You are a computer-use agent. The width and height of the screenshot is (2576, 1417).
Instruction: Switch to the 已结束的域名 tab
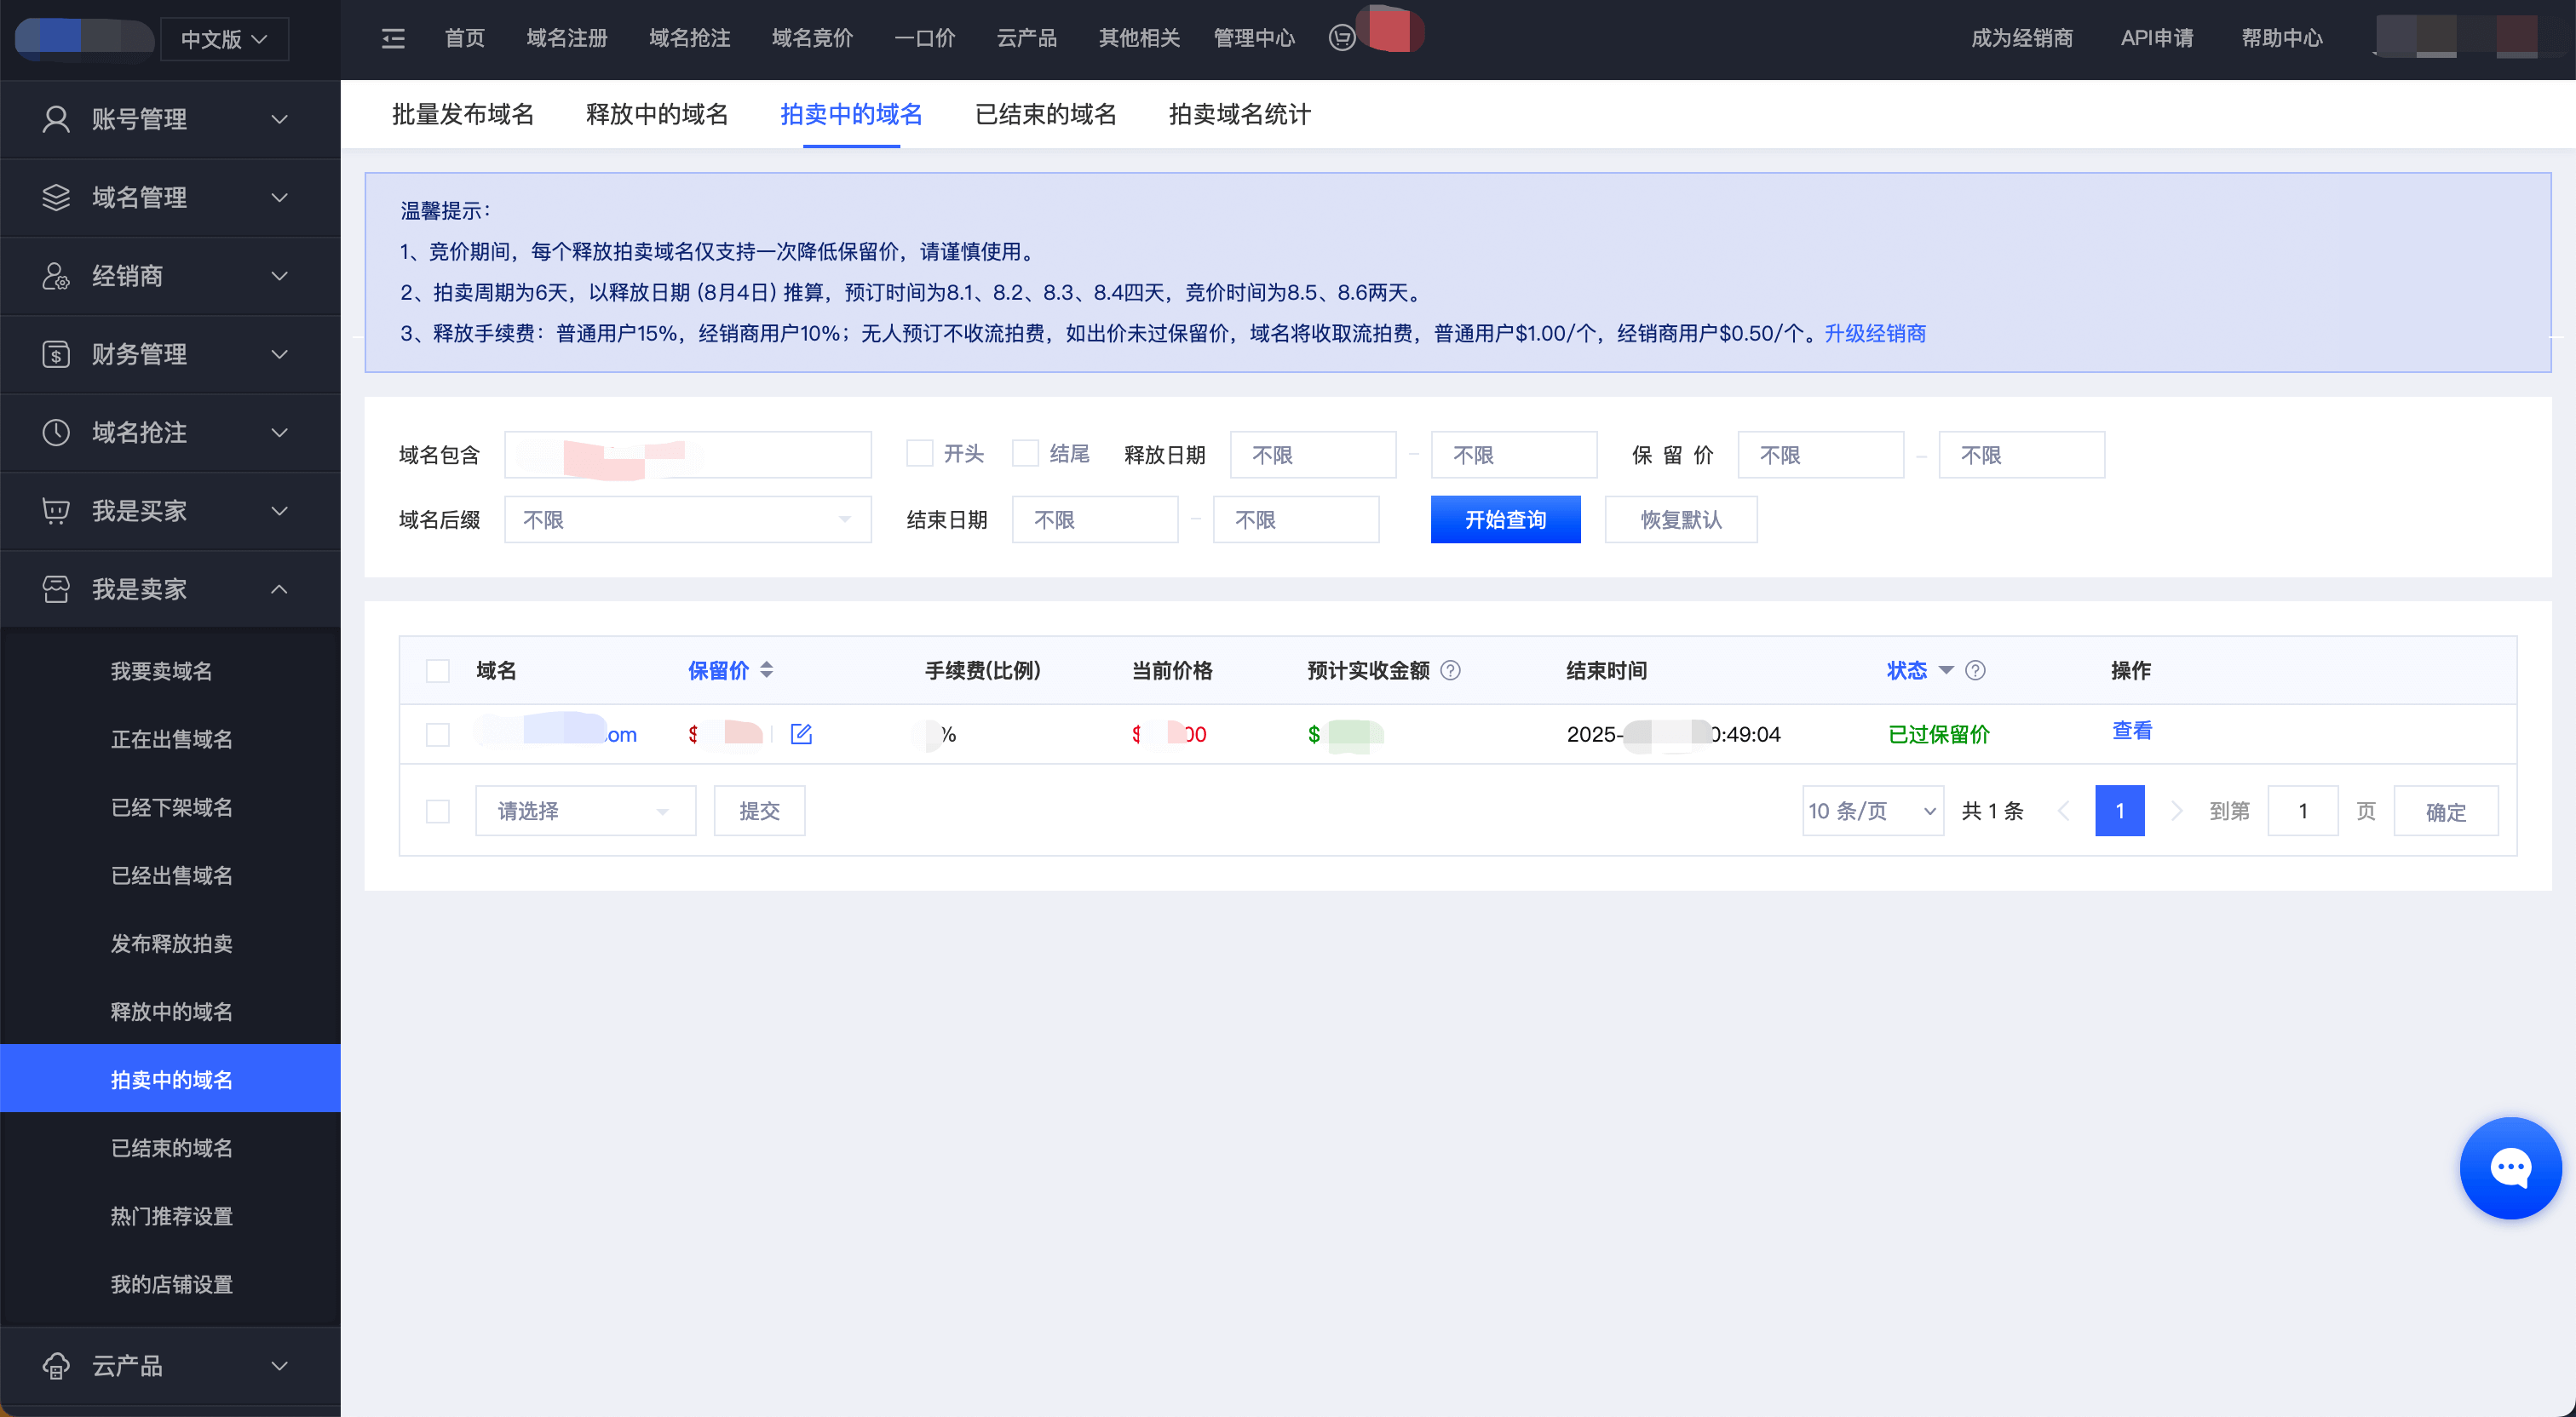1045,114
